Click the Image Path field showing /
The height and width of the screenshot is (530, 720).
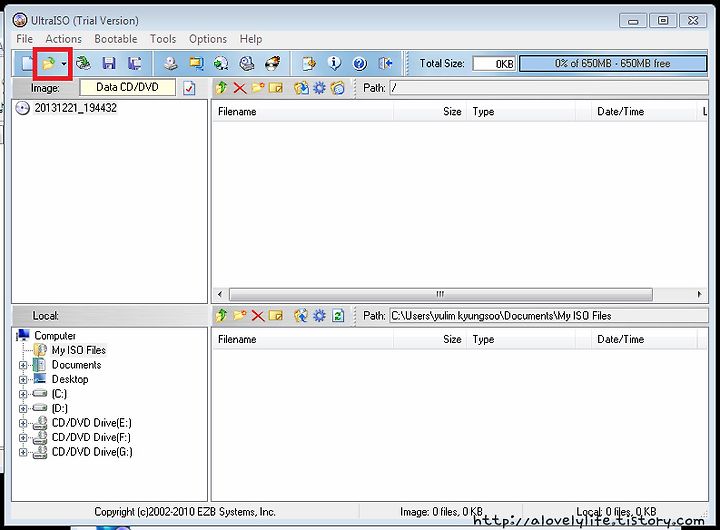coord(549,87)
